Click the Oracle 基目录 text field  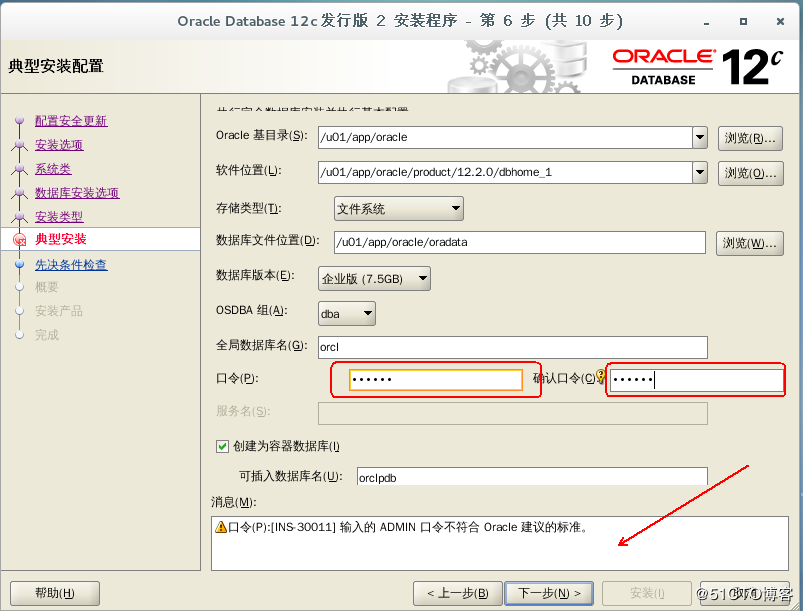click(x=505, y=137)
